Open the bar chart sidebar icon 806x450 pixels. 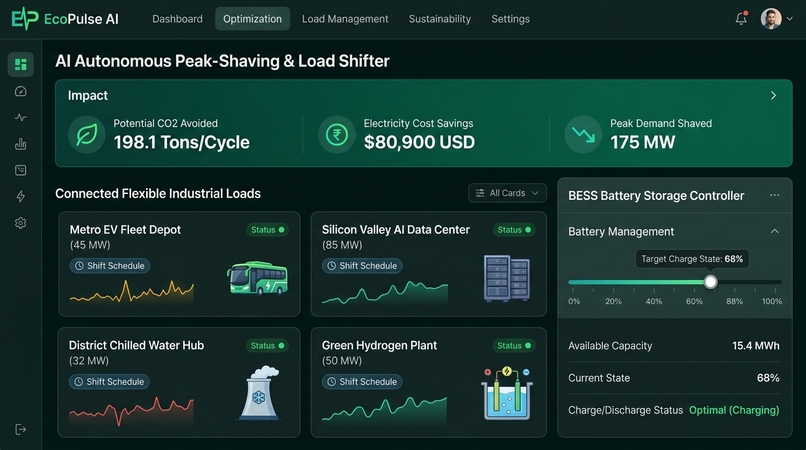pos(21,144)
